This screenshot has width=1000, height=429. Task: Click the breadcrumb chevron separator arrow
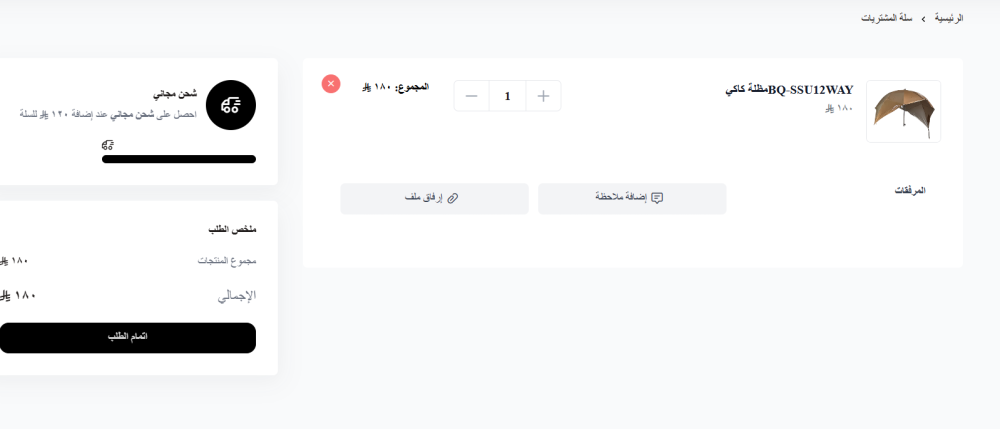click(x=923, y=19)
